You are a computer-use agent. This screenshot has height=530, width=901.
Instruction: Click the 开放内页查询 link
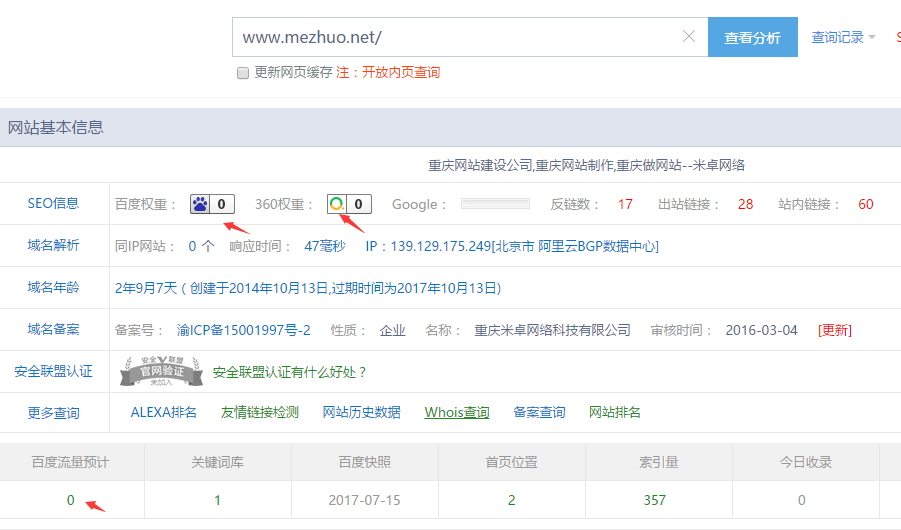point(401,72)
